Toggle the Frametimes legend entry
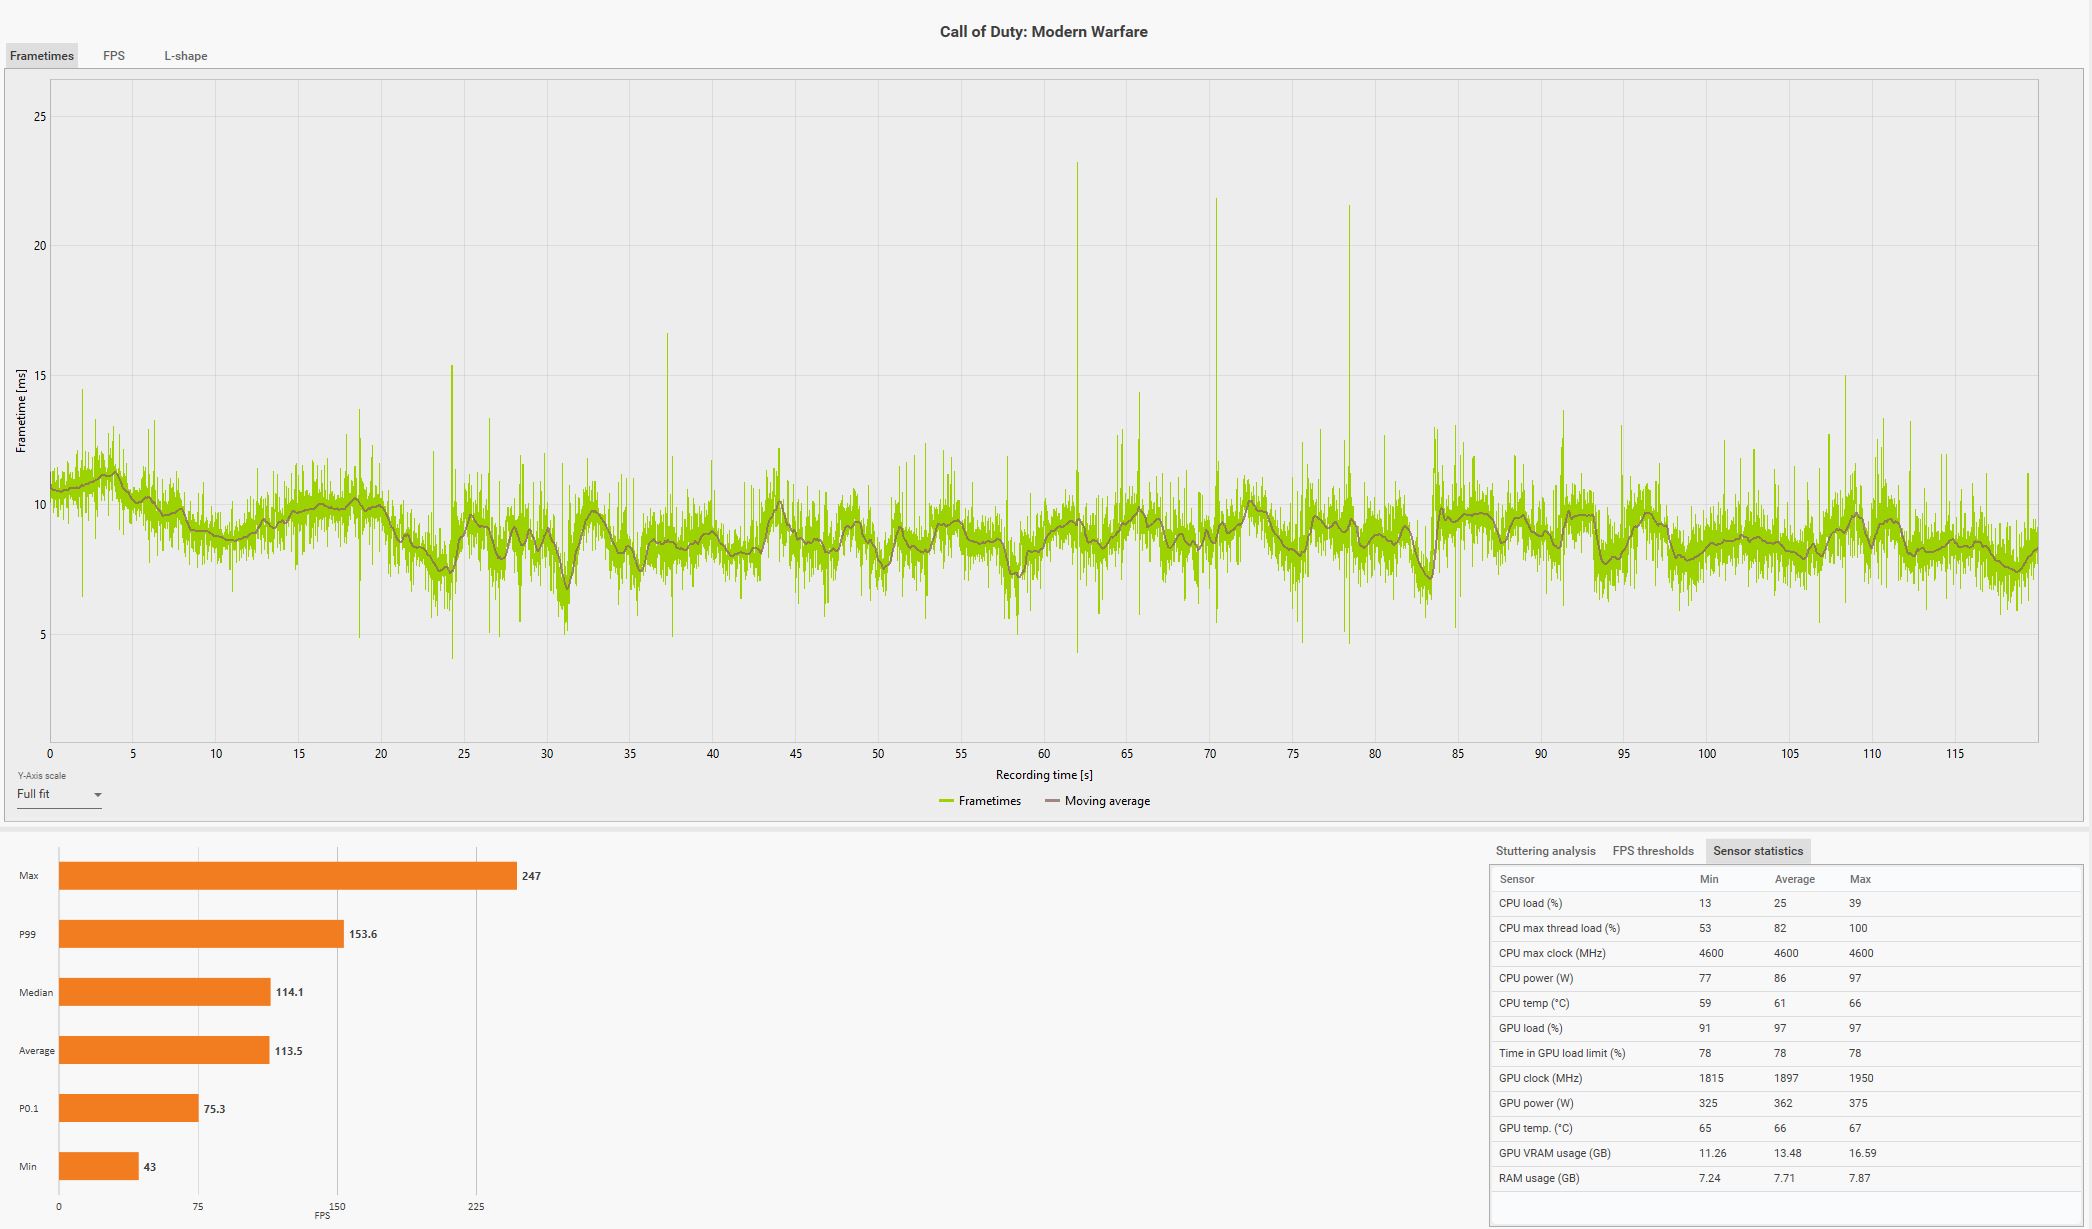2092x1229 pixels. [989, 801]
